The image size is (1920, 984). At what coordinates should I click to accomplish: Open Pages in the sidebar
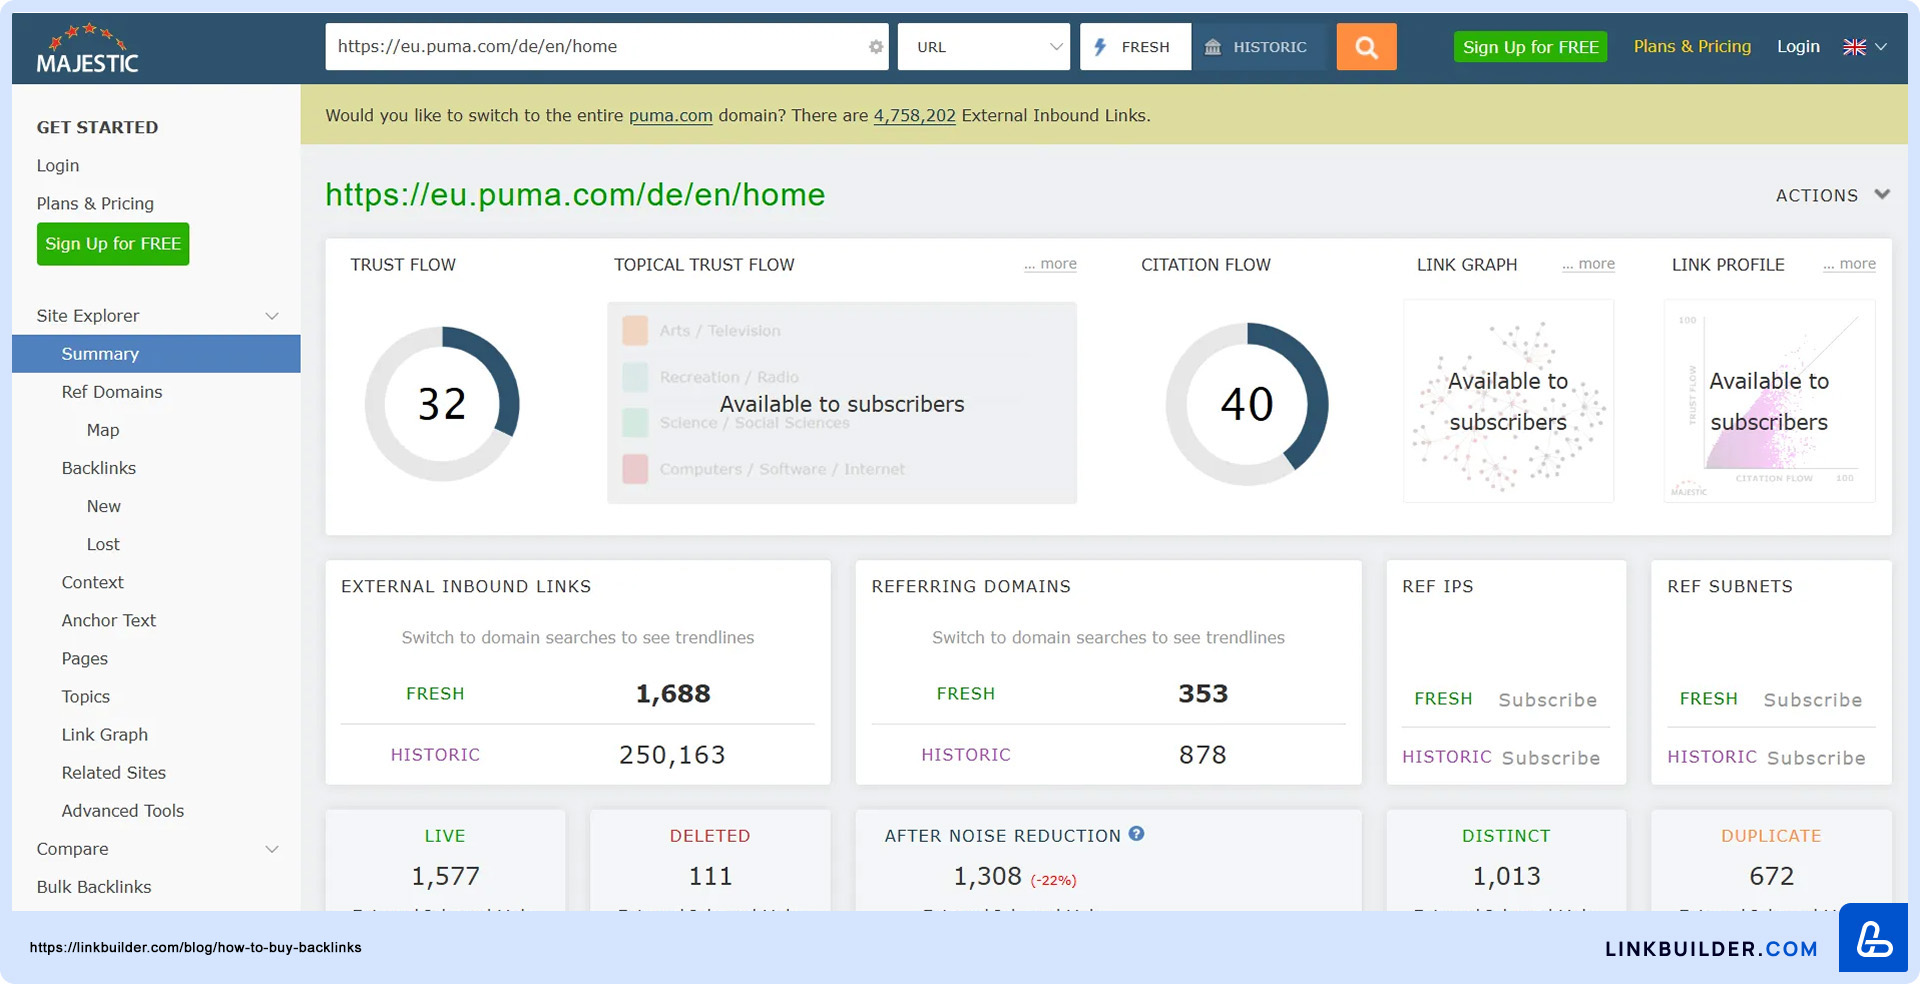coord(85,658)
